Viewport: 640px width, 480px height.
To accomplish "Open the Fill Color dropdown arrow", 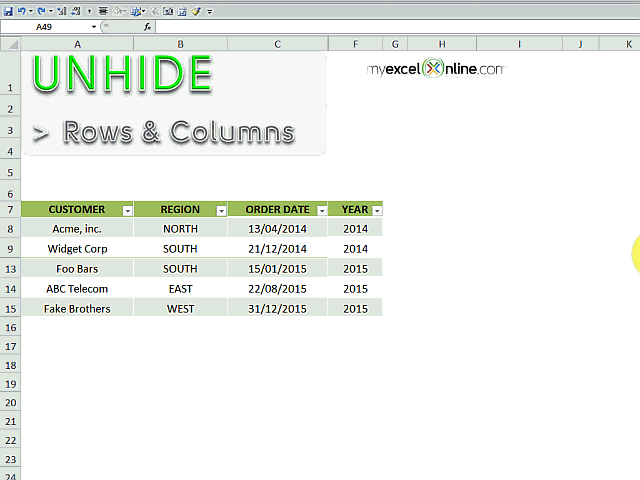I will coord(125,11).
